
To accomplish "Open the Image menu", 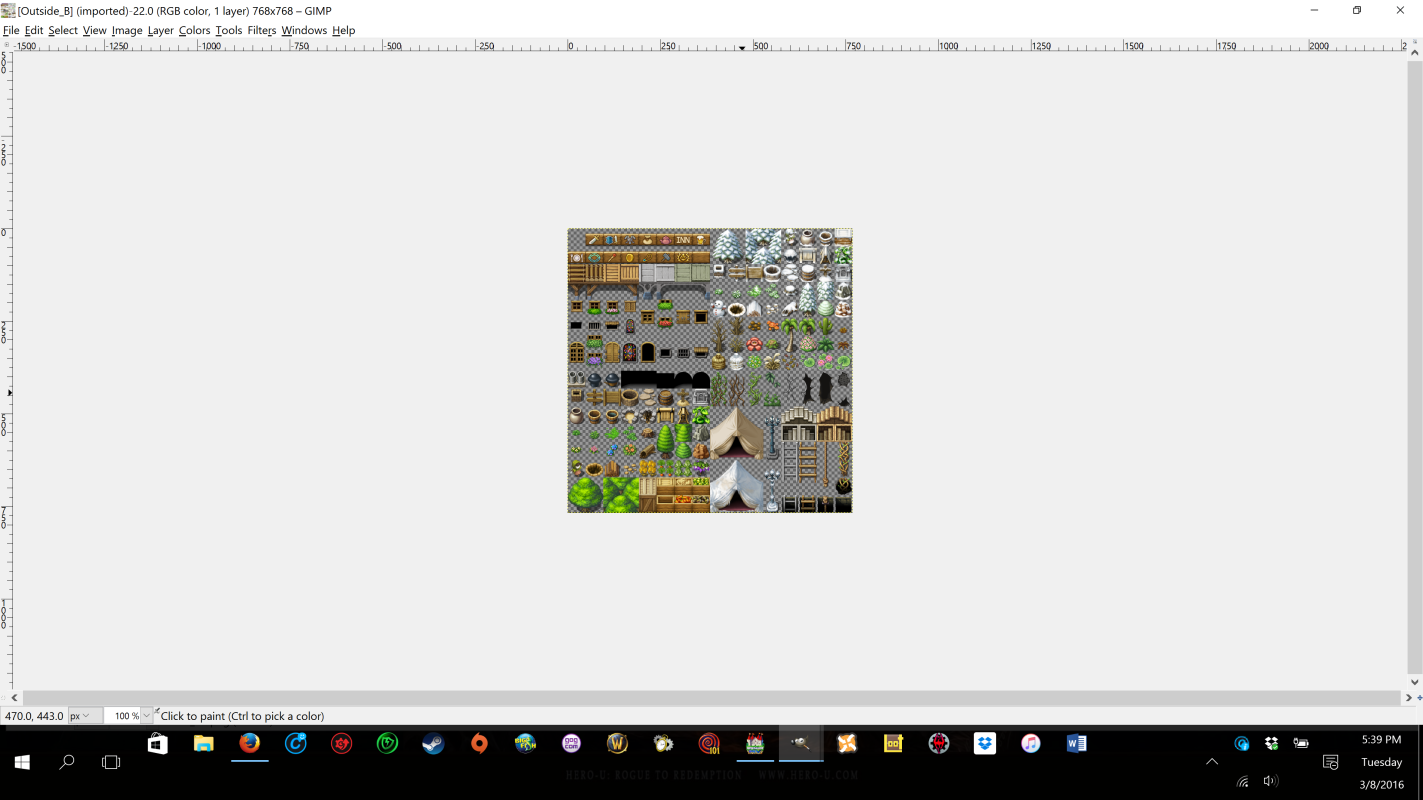I will [127, 30].
